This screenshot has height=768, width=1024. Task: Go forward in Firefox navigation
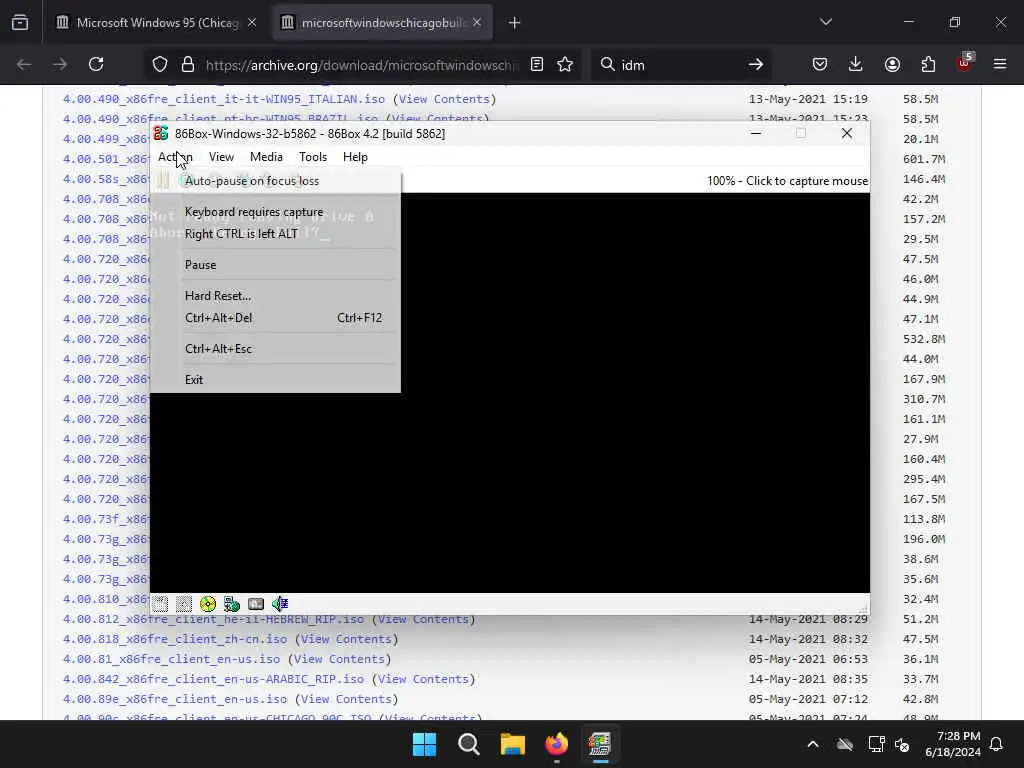(59, 64)
